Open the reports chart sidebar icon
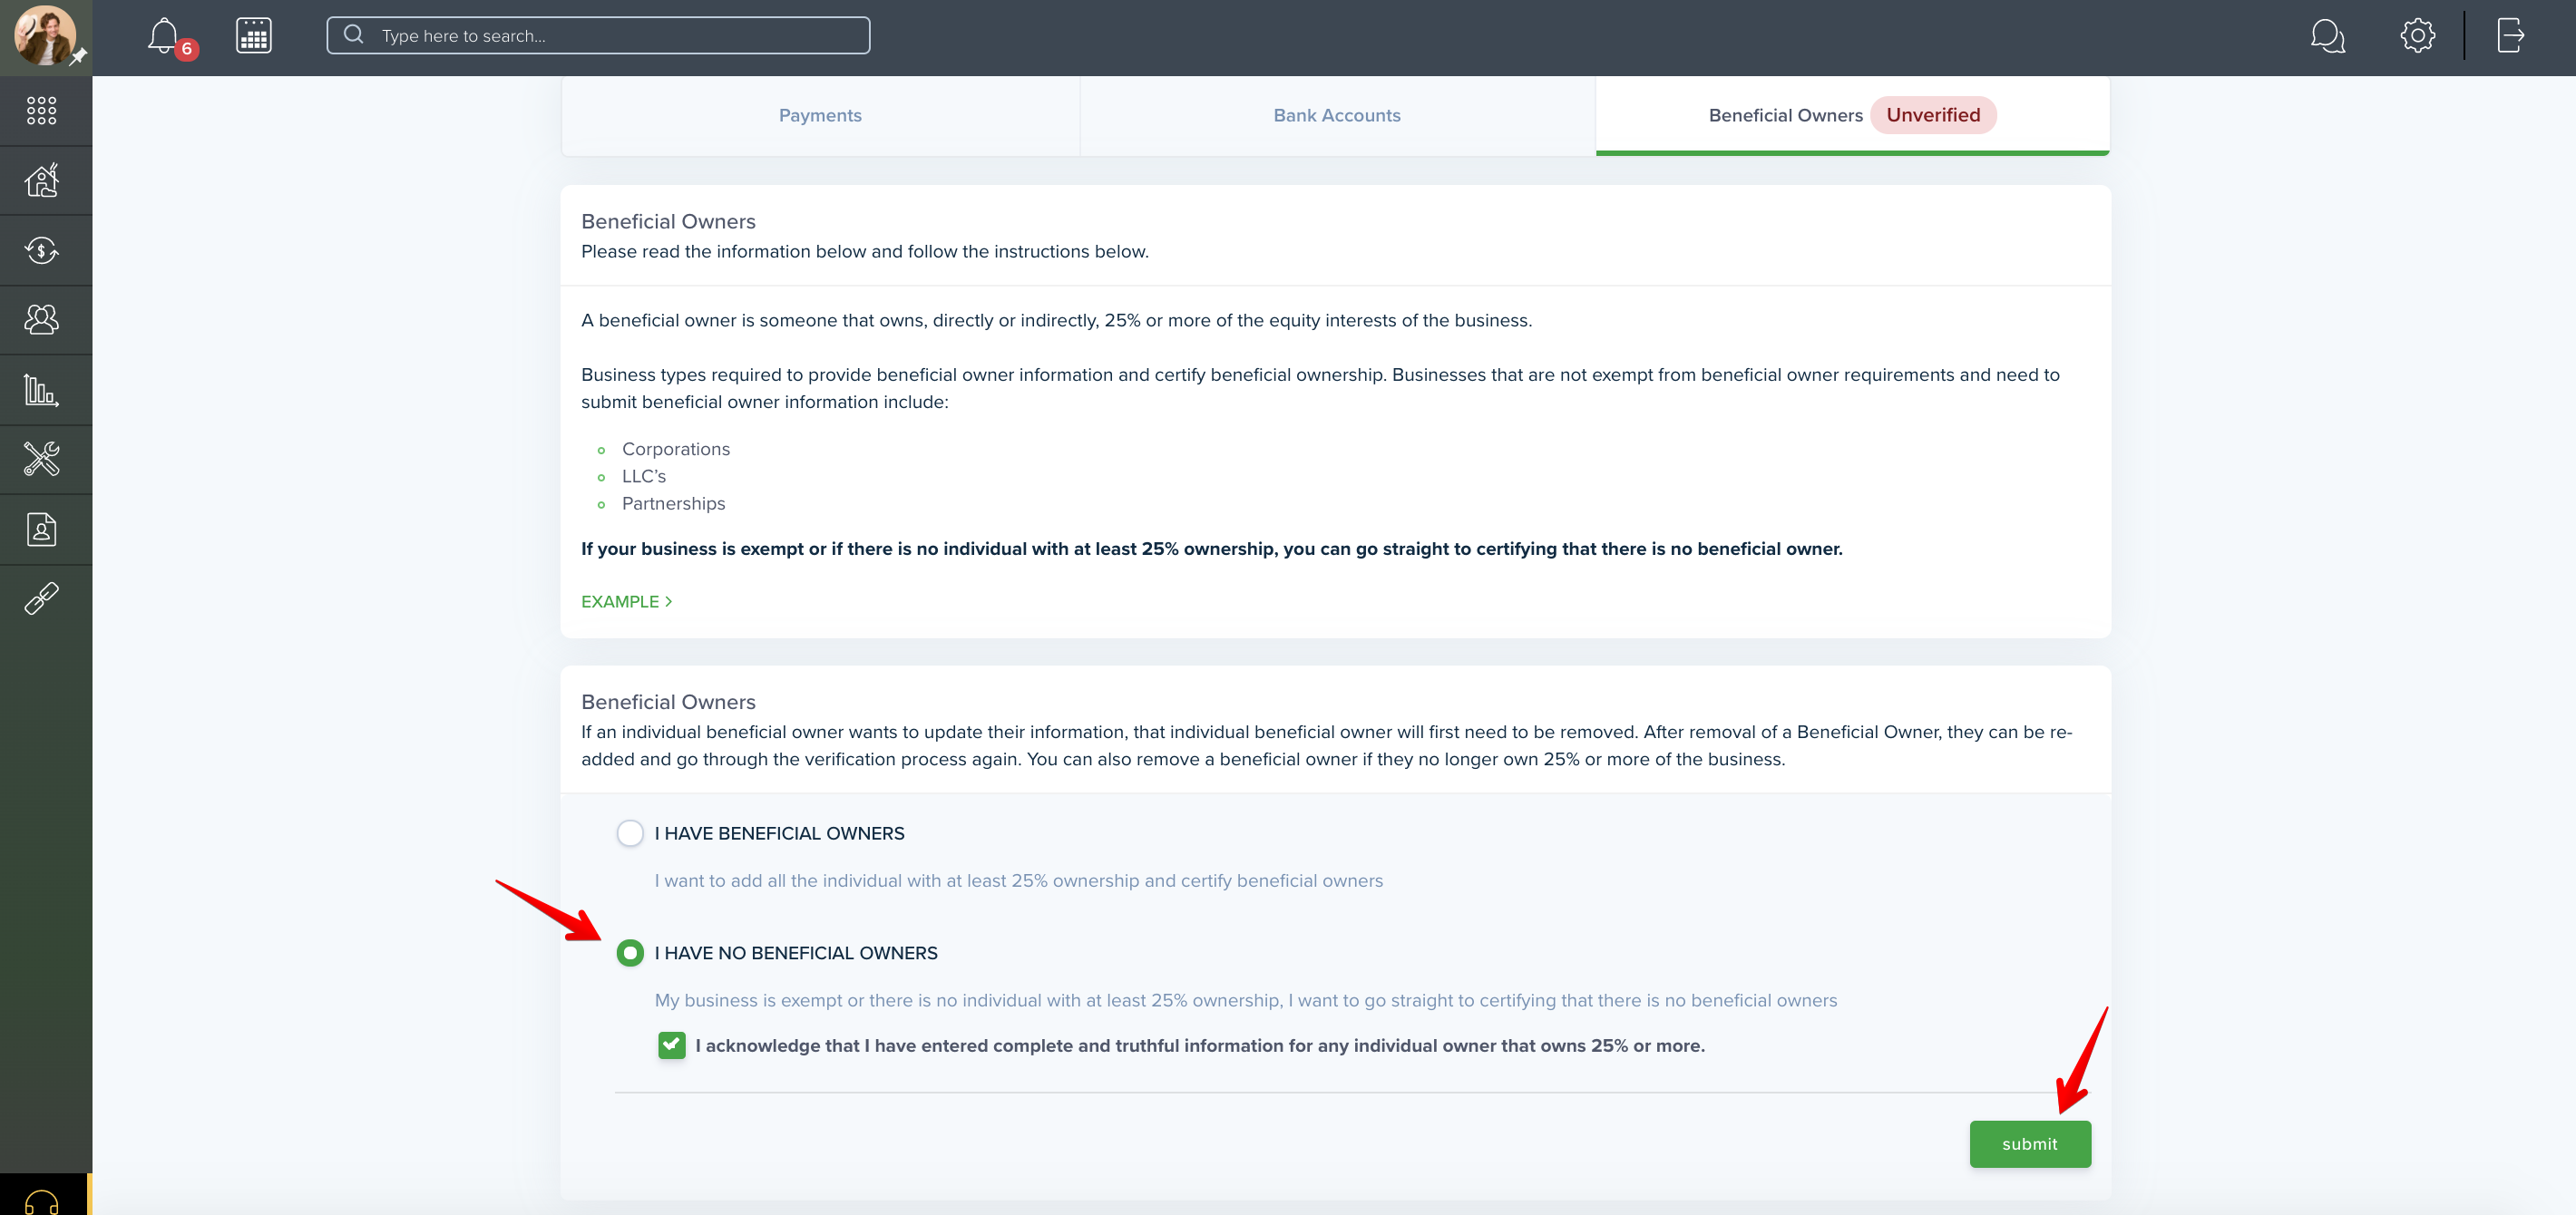 (x=42, y=390)
